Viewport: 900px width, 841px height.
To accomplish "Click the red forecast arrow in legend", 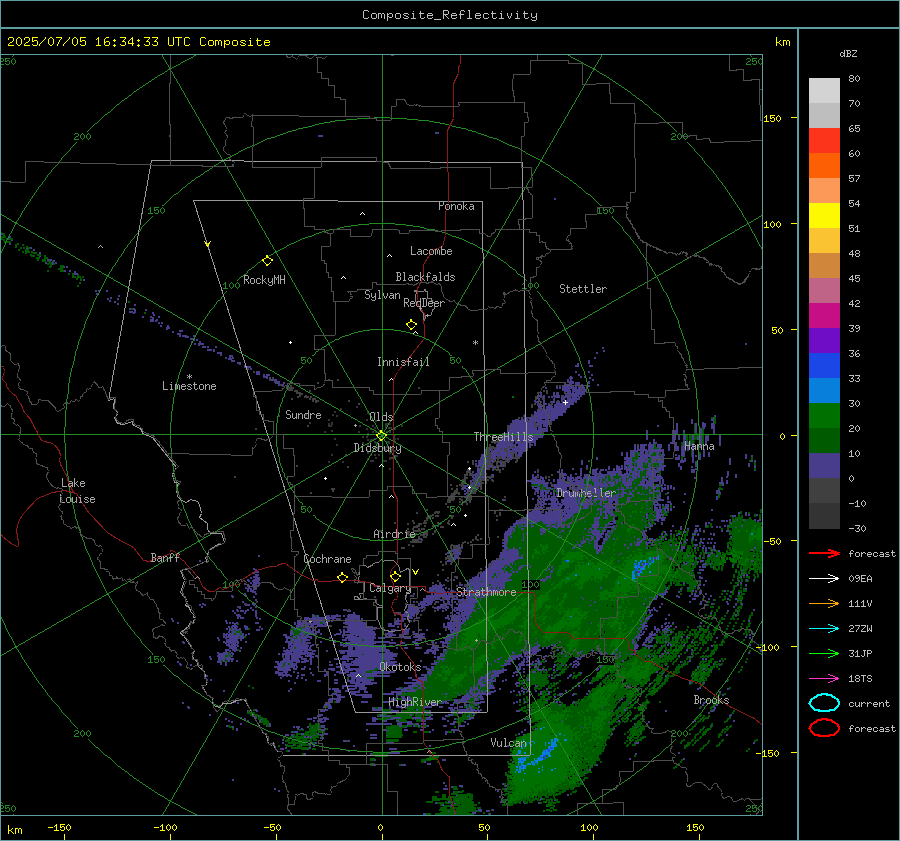I will coord(824,553).
